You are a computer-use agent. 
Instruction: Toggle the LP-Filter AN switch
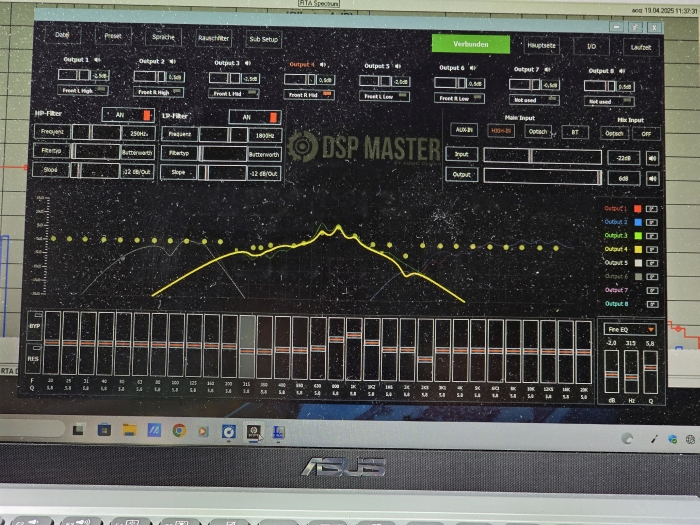pyautogui.click(x=254, y=116)
